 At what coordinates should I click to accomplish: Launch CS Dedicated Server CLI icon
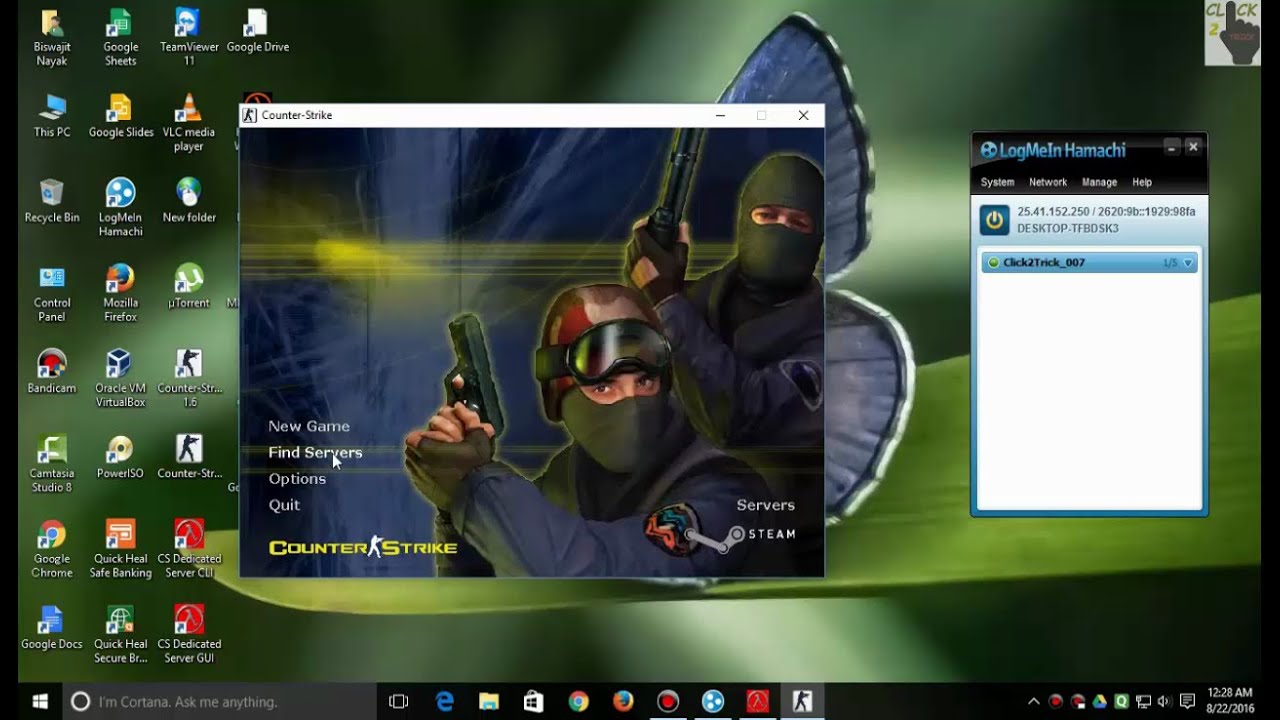click(x=189, y=549)
